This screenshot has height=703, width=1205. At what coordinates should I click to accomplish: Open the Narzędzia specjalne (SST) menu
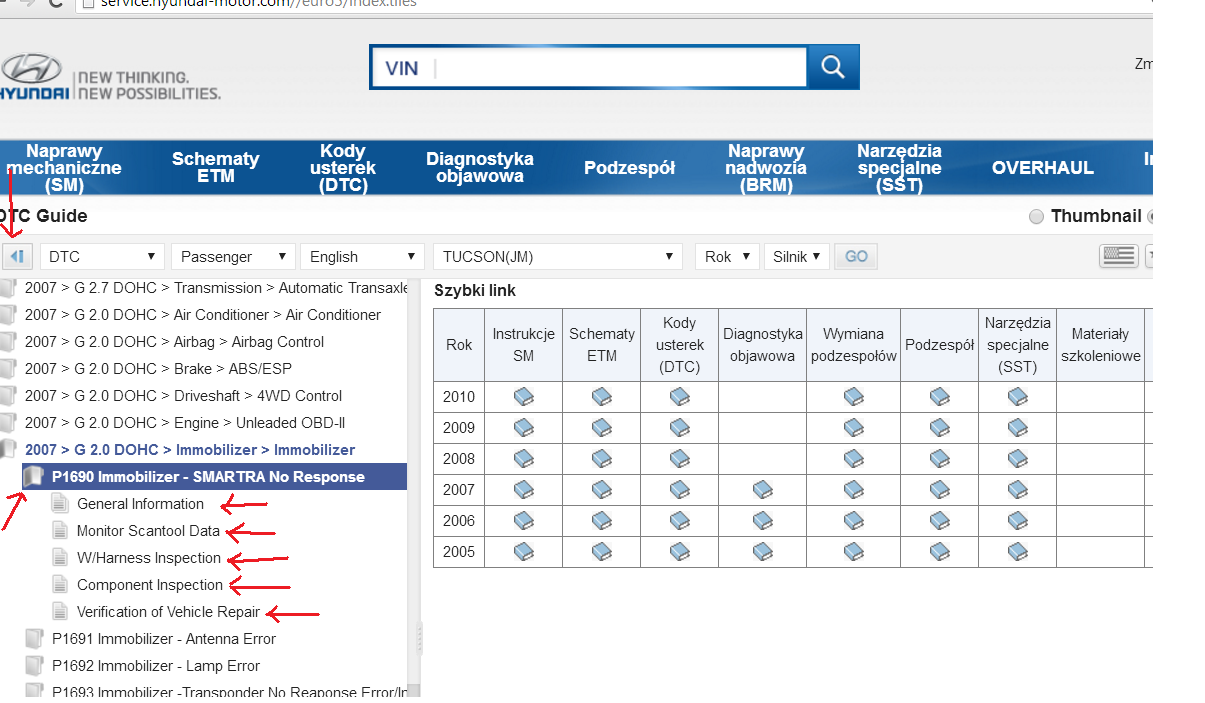pyautogui.click(x=899, y=168)
